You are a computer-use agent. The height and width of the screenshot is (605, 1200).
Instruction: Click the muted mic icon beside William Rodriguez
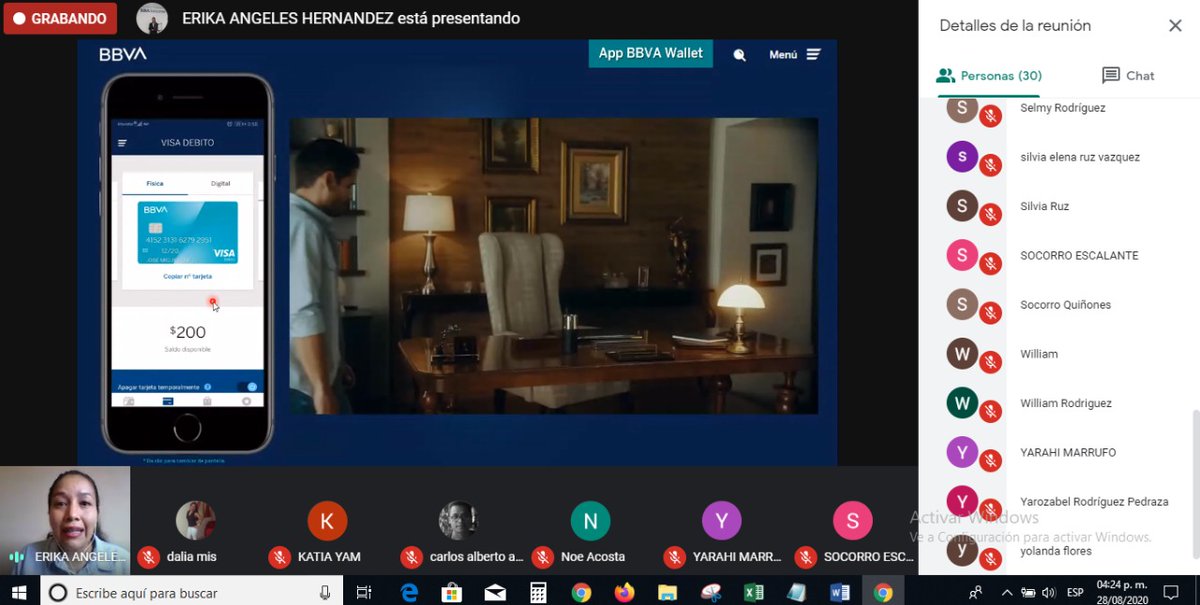(990, 411)
